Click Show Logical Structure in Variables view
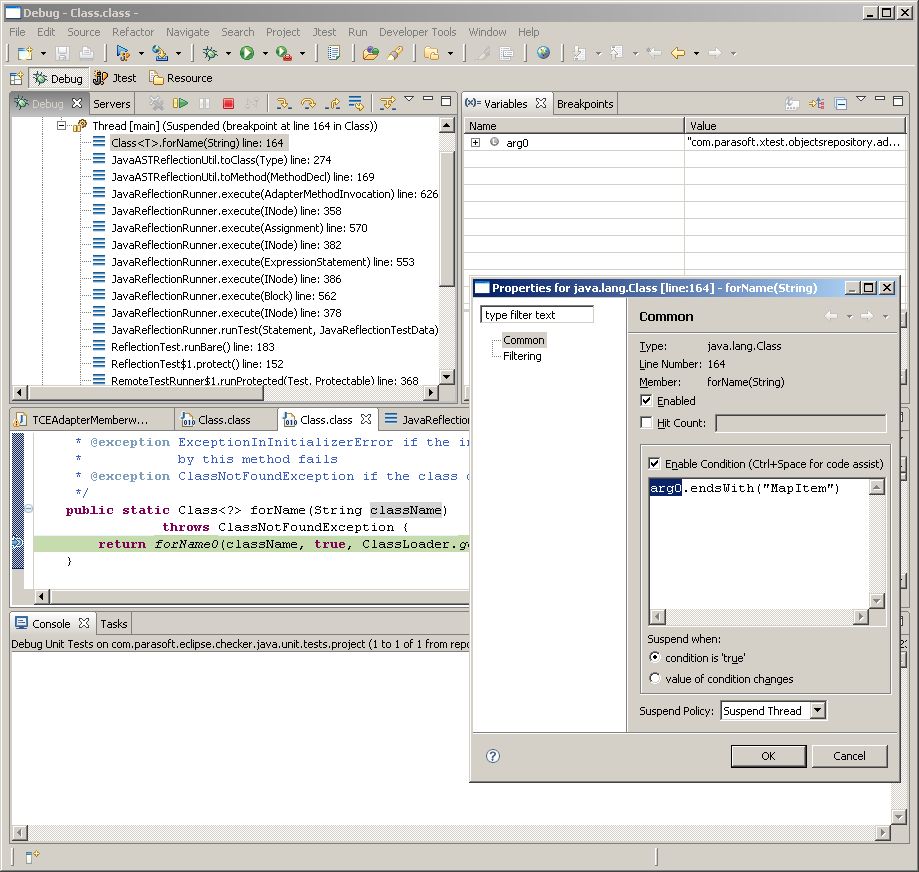The height and width of the screenshot is (872, 919). (x=816, y=104)
